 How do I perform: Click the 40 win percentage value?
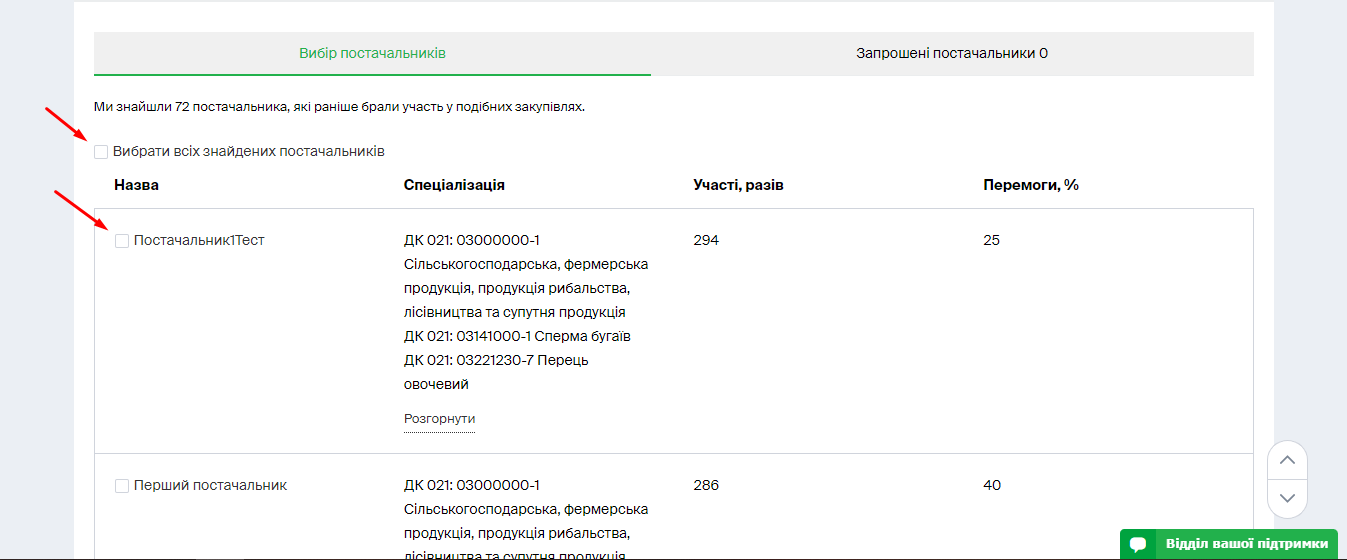[x=992, y=486]
